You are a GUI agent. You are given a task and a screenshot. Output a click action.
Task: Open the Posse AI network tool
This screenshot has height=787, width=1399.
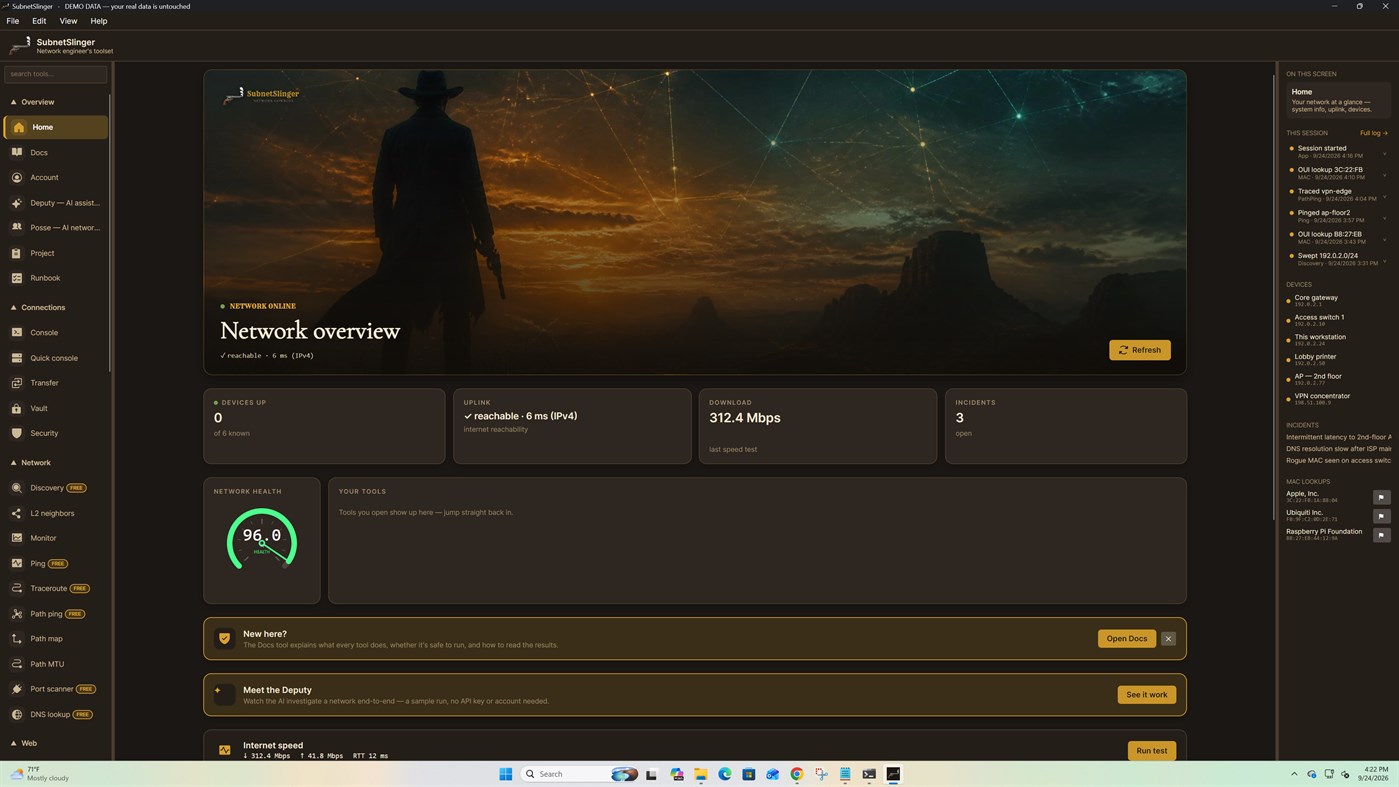click(x=55, y=227)
